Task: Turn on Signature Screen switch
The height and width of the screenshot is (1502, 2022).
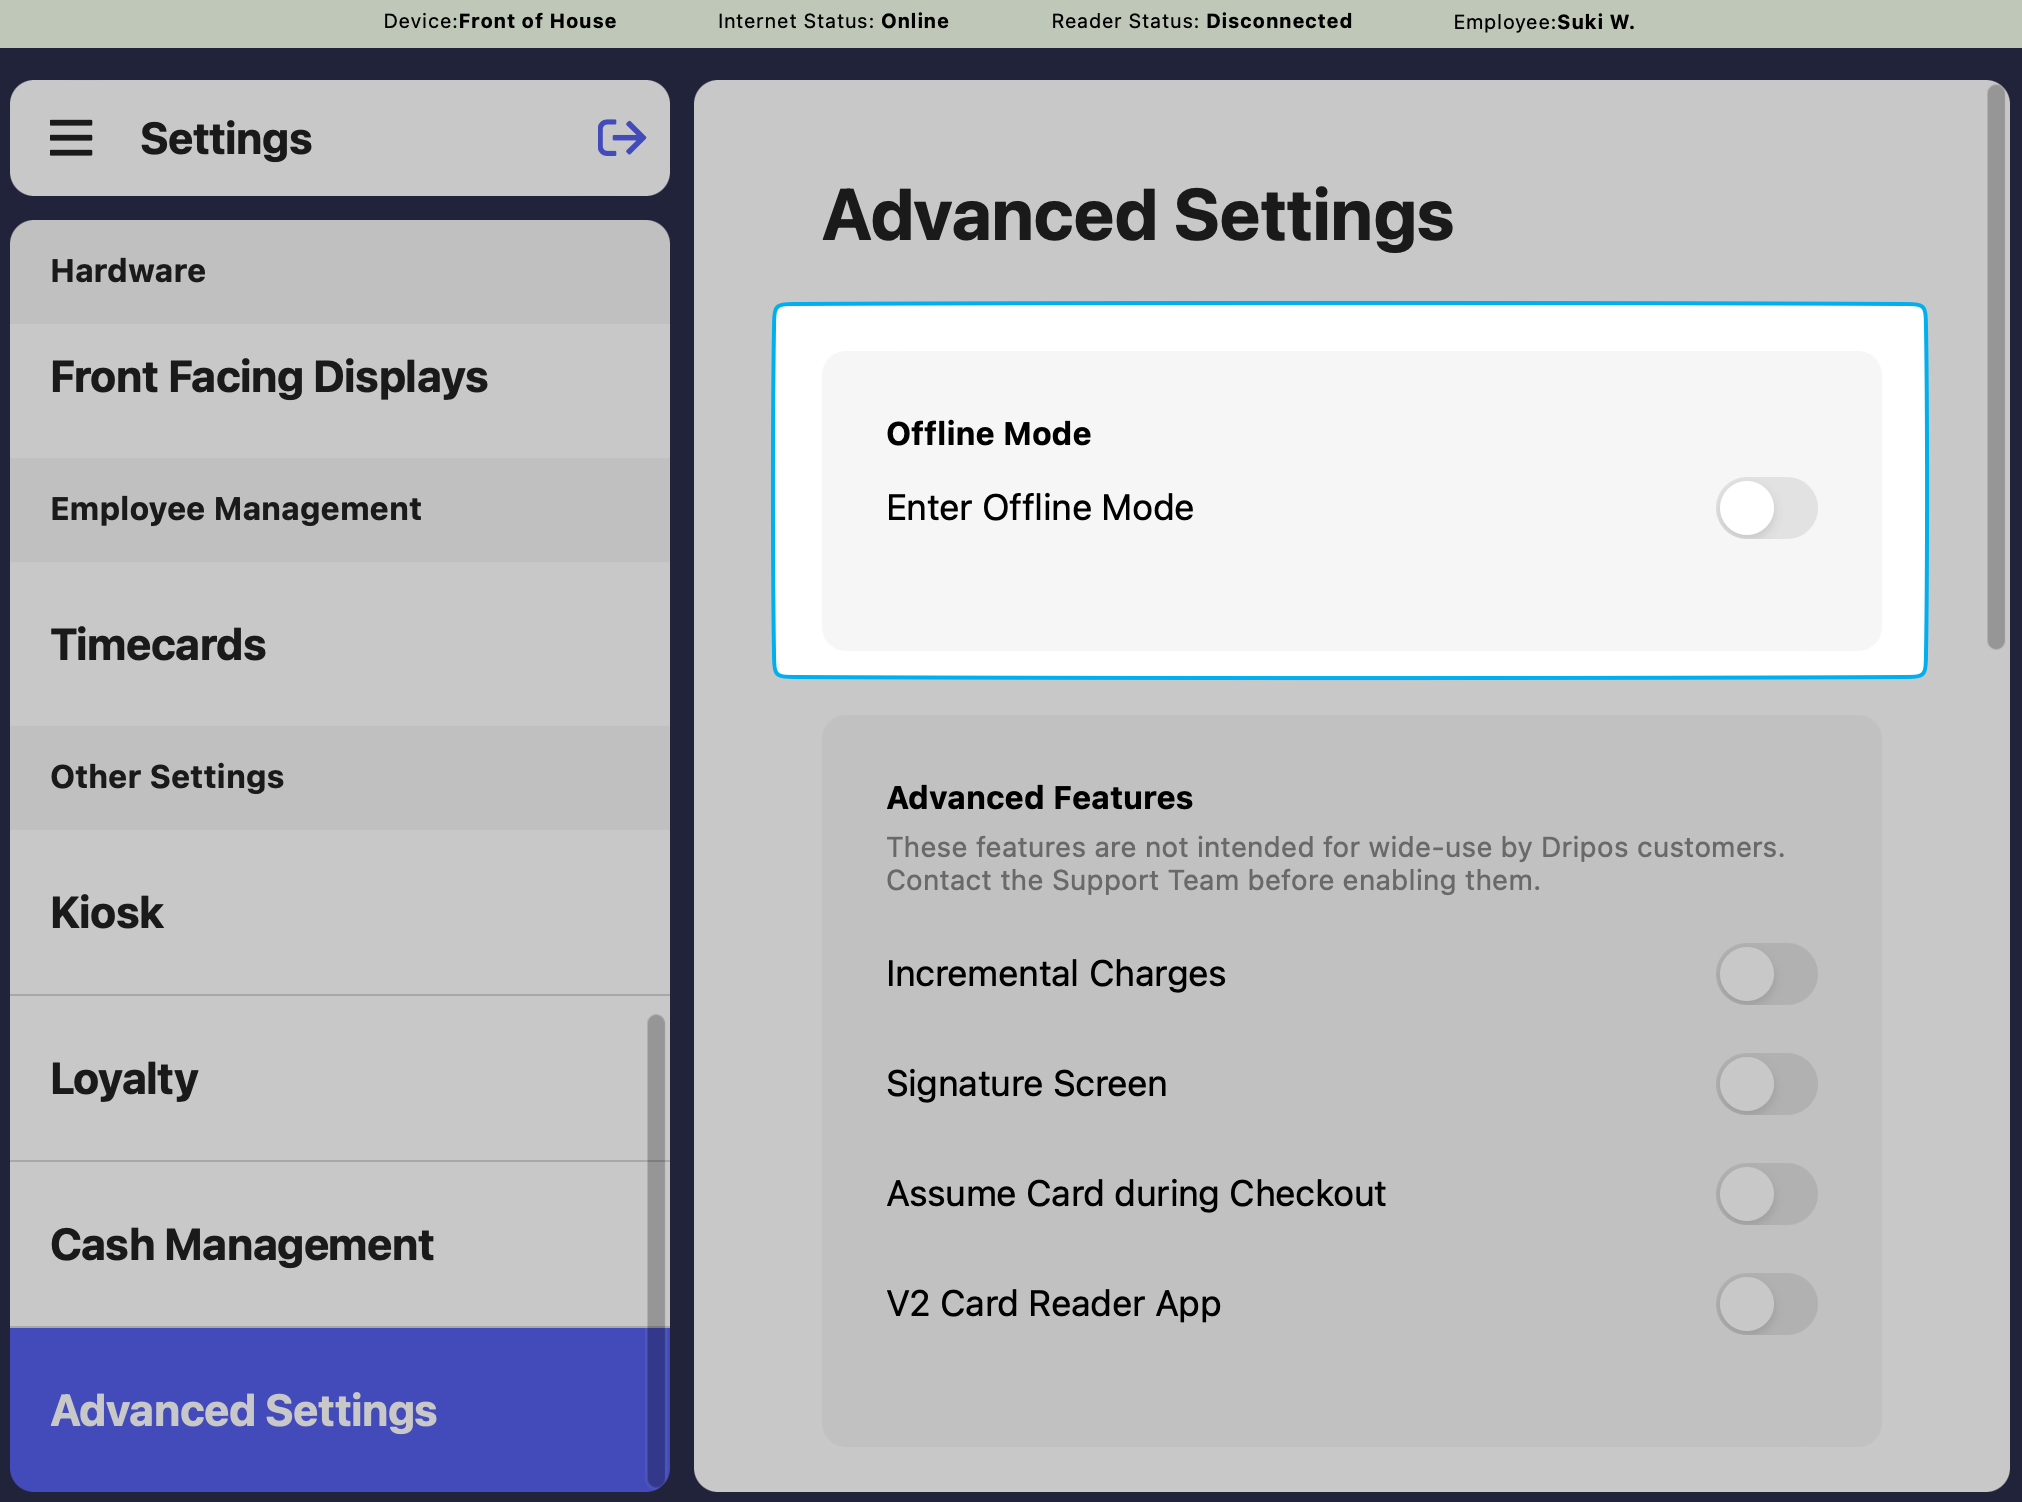Action: click(1766, 1084)
